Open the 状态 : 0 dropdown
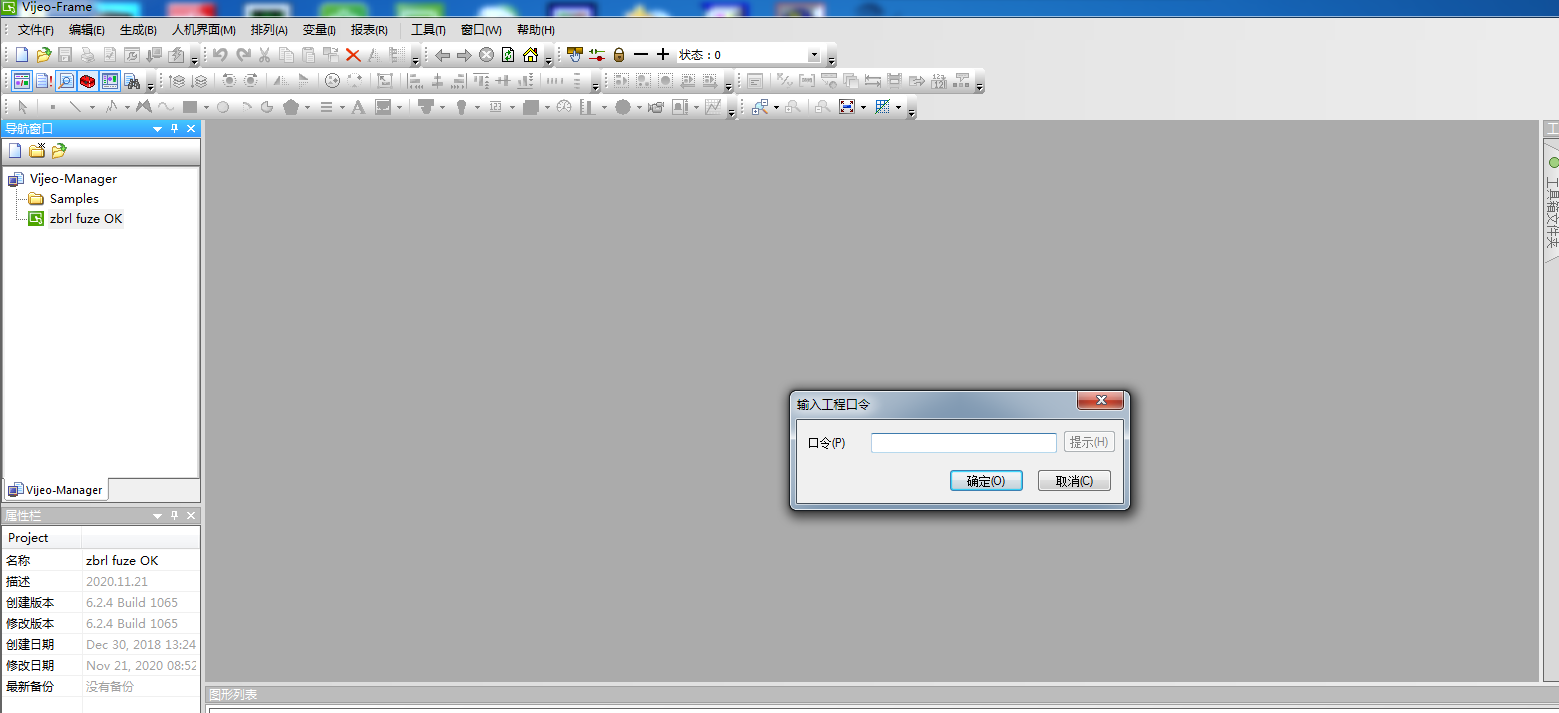This screenshot has width=1559, height=713. (x=813, y=55)
